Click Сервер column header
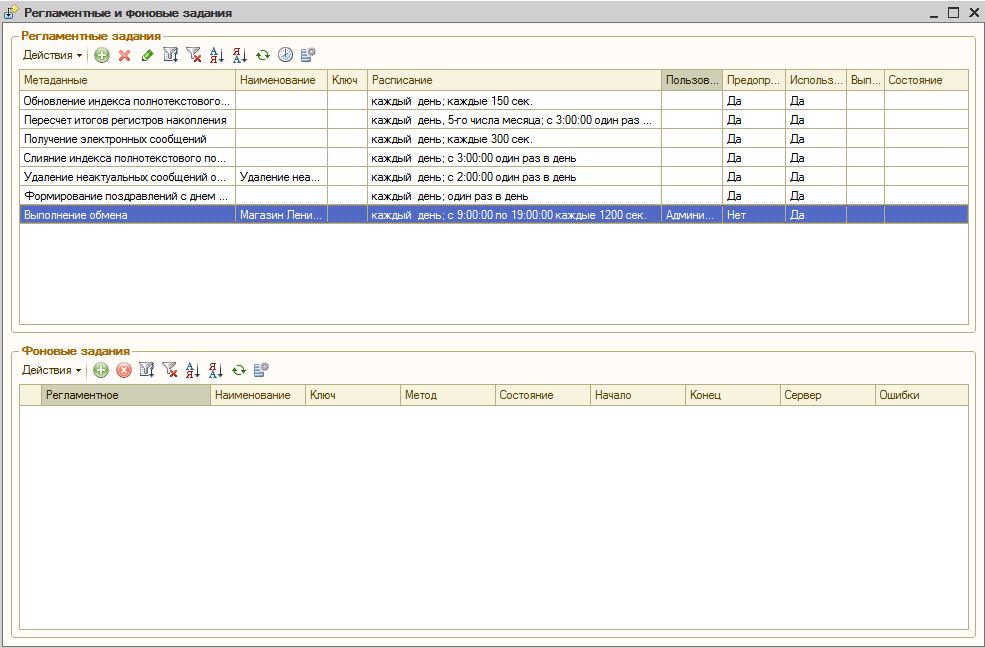This screenshot has width=985, height=648. [827, 396]
